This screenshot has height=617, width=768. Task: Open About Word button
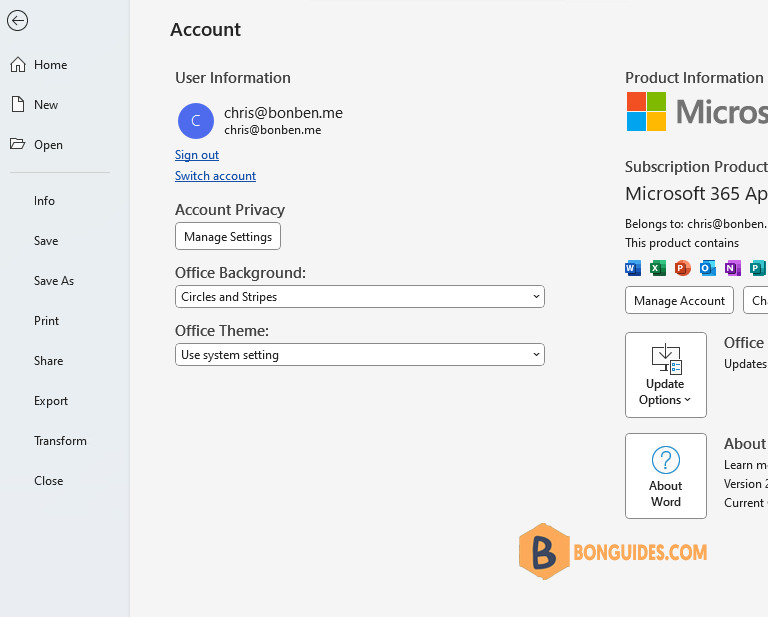(666, 476)
